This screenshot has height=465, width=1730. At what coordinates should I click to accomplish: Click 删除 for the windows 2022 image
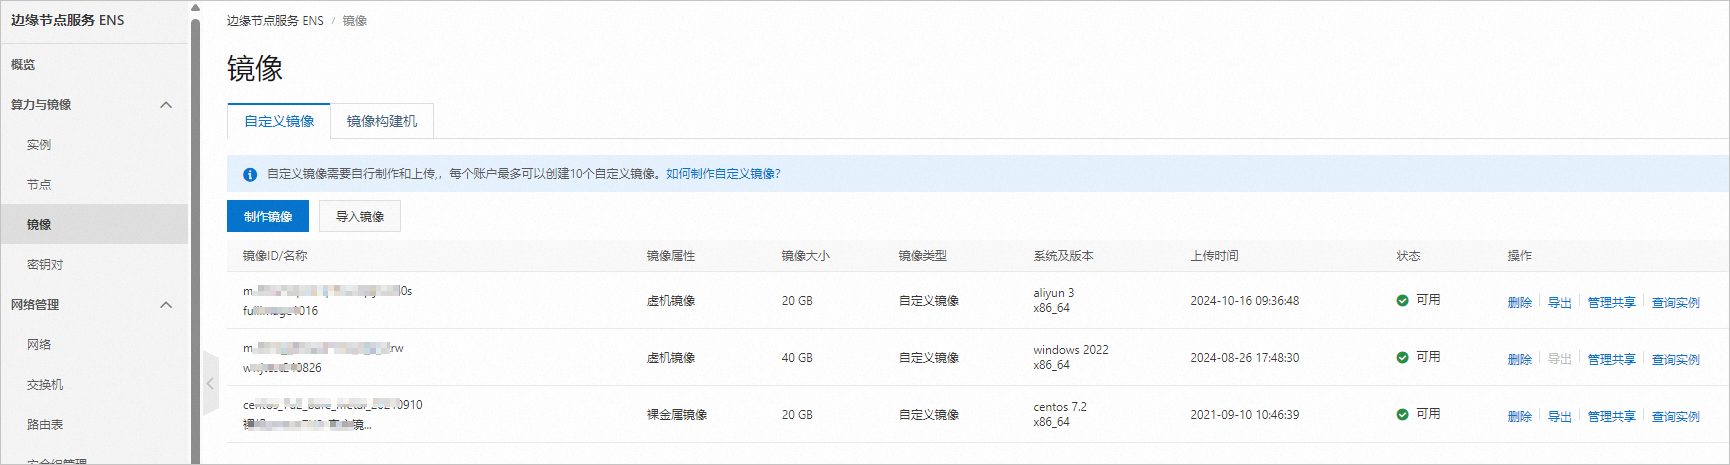pyautogui.click(x=1520, y=359)
